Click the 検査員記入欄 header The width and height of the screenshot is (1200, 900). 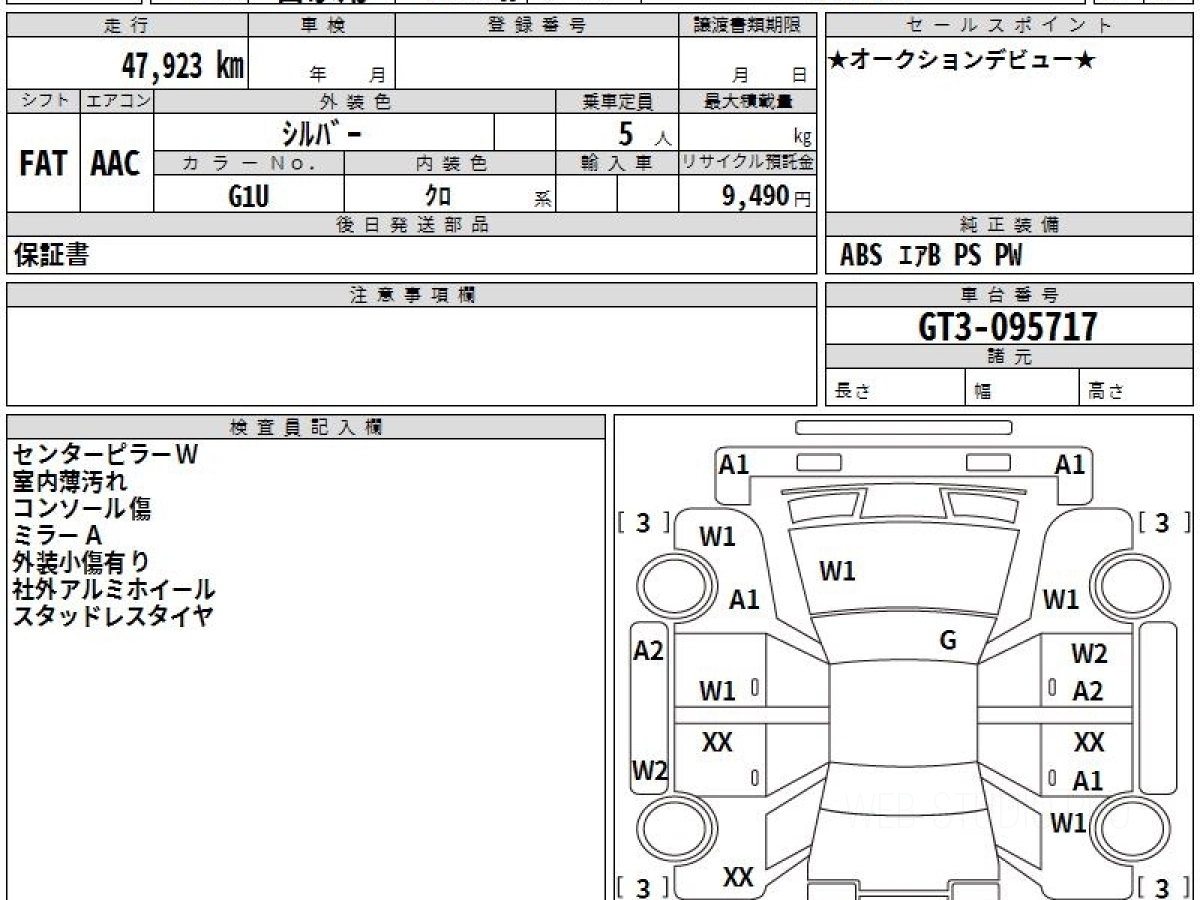(x=306, y=427)
